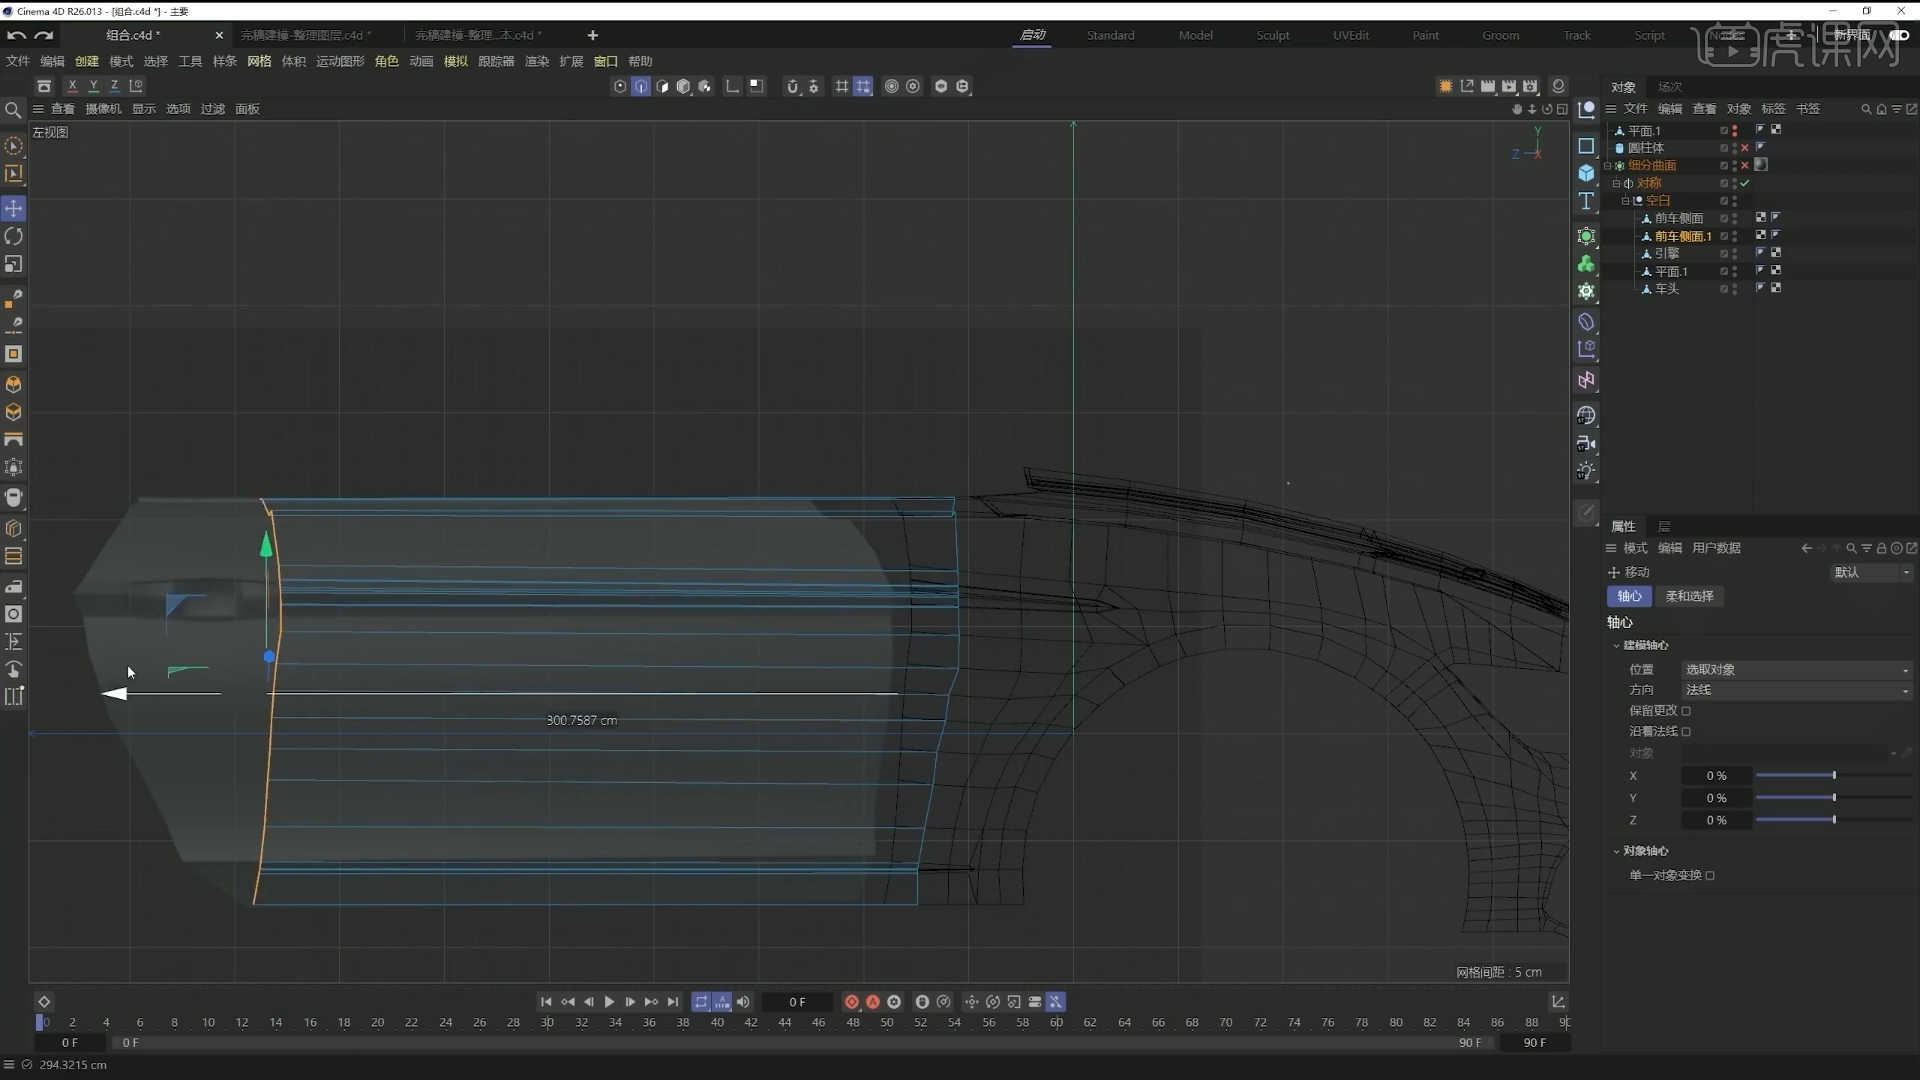
Task: Select the 柔和选择 tab button
Action: click(1689, 596)
